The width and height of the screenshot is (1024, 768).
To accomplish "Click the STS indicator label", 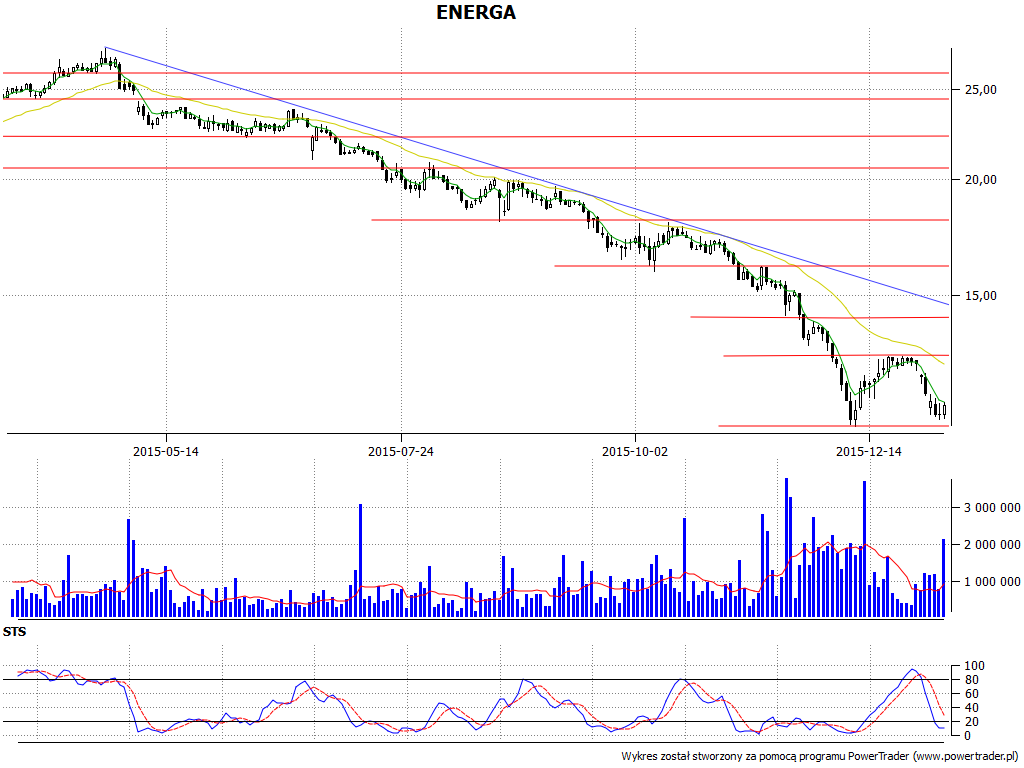I will [14, 632].
